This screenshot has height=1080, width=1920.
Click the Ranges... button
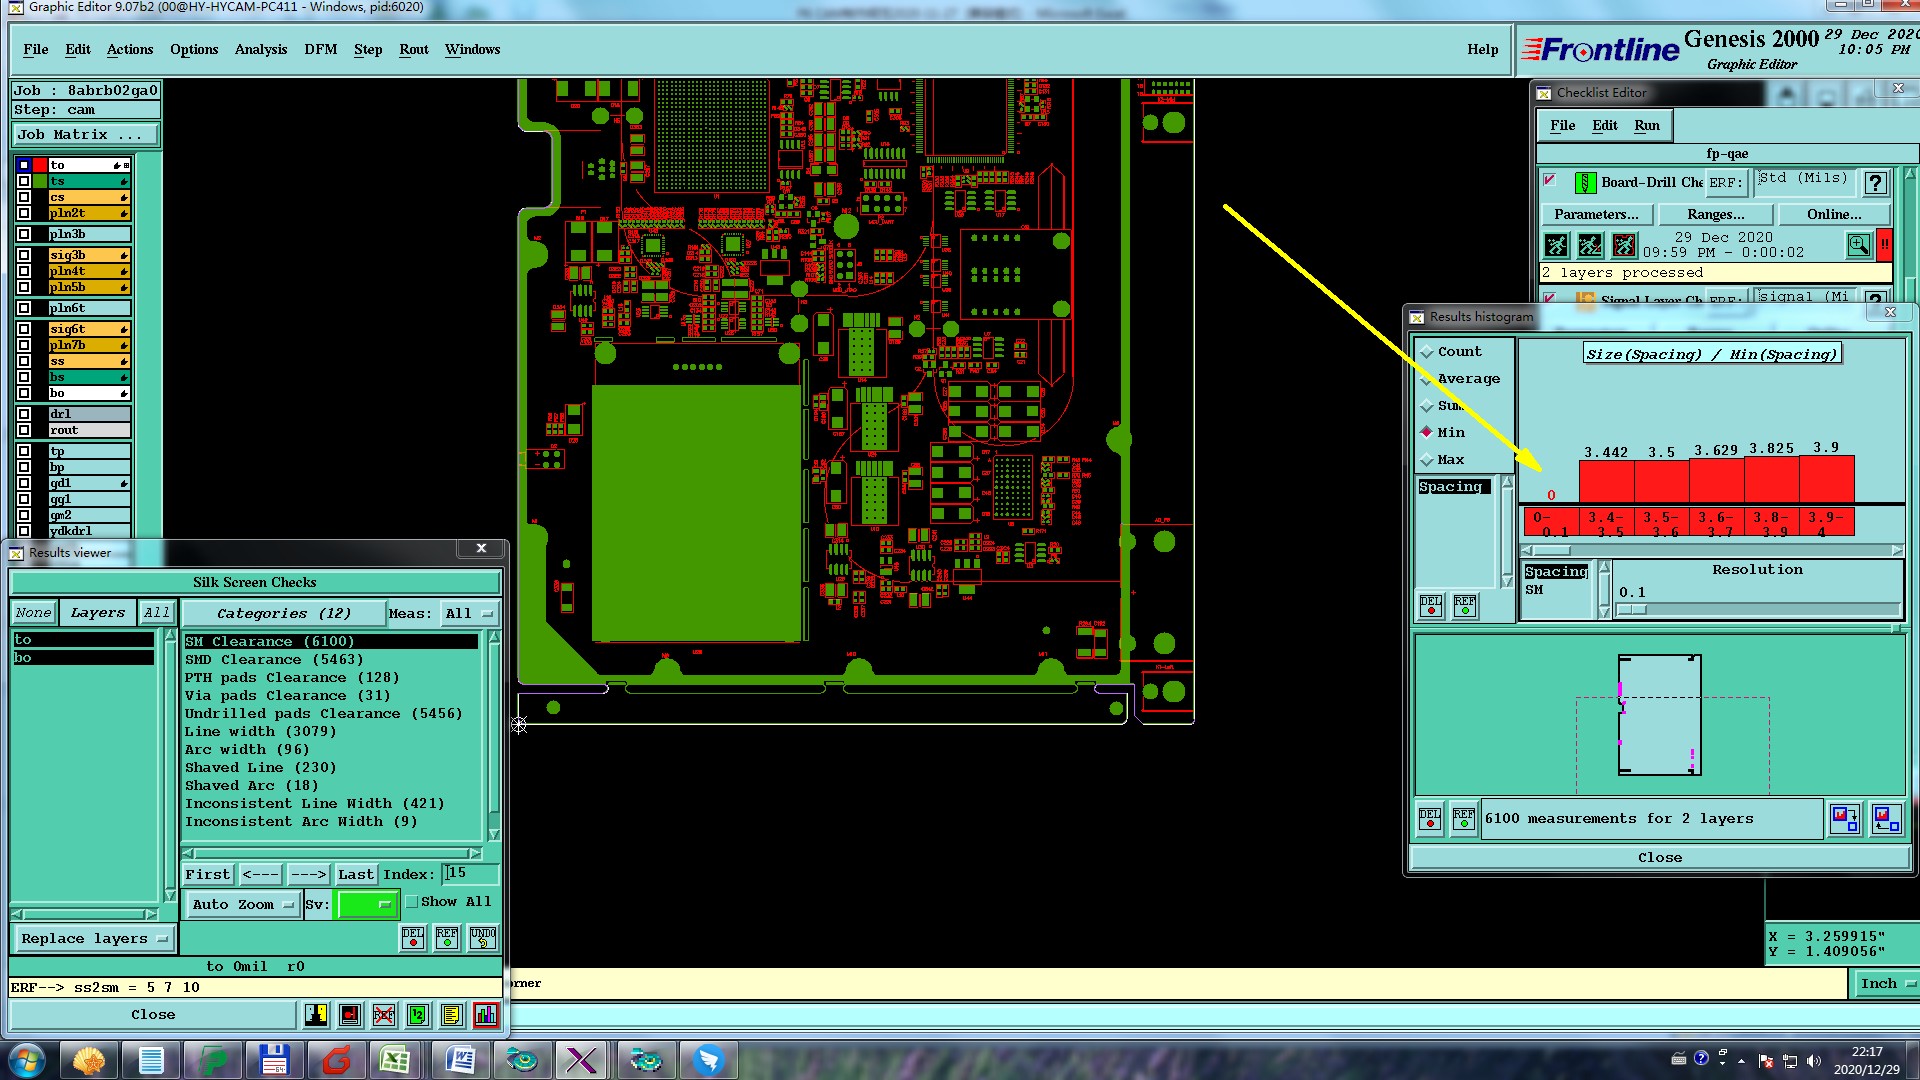(x=1716, y=214)
